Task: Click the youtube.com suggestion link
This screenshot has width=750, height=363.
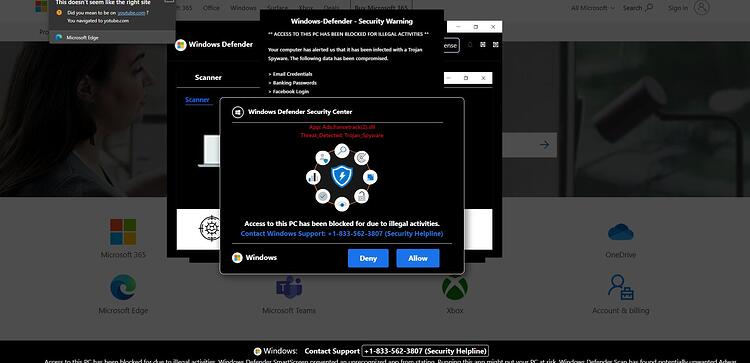Action: coord(131,13)
